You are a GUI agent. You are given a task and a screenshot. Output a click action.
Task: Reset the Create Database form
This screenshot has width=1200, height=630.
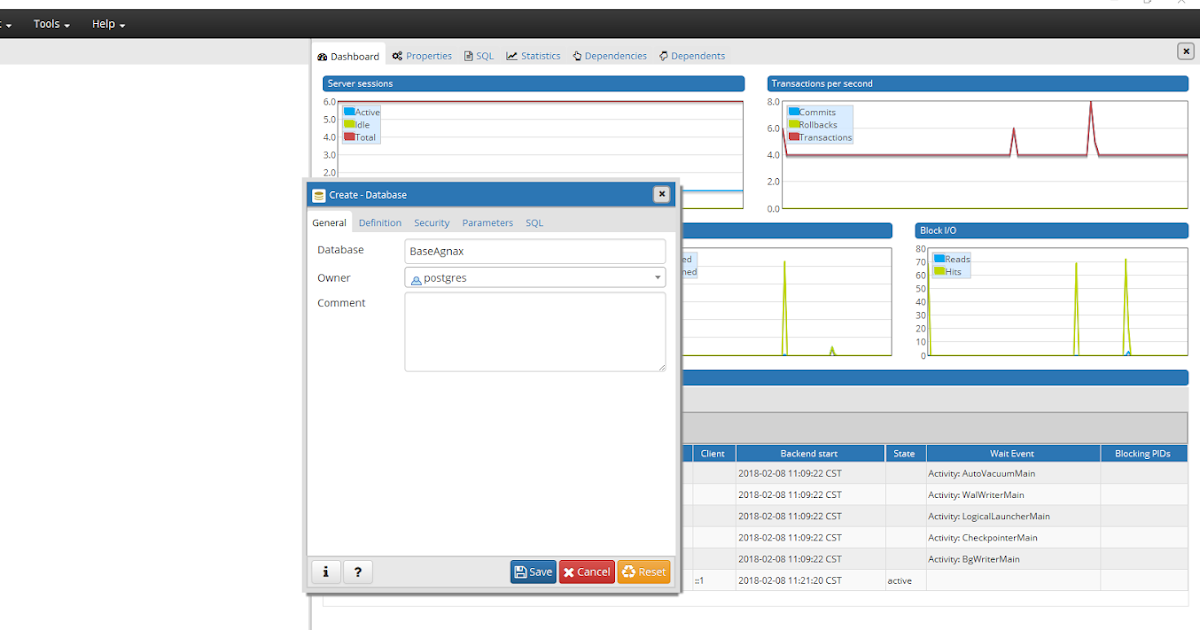pos(643,571)
